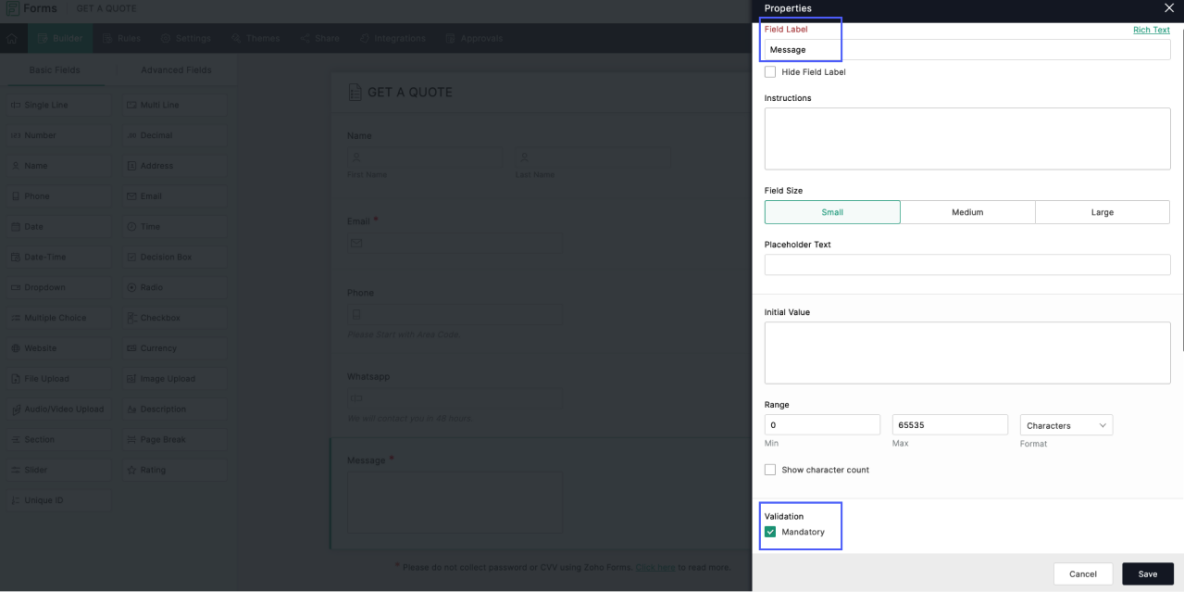Click the Name field person icon
This screenshot has height=592, width=1184.
click(x=15, y=166)
